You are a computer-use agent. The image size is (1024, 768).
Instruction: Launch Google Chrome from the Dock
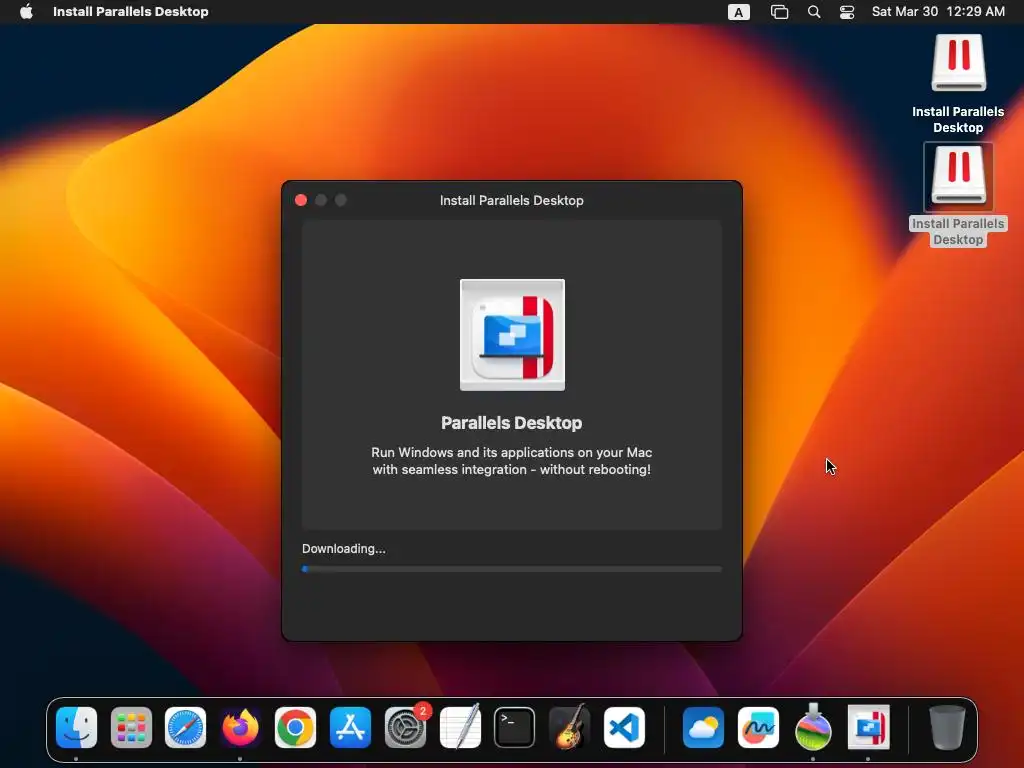point(295,727)
